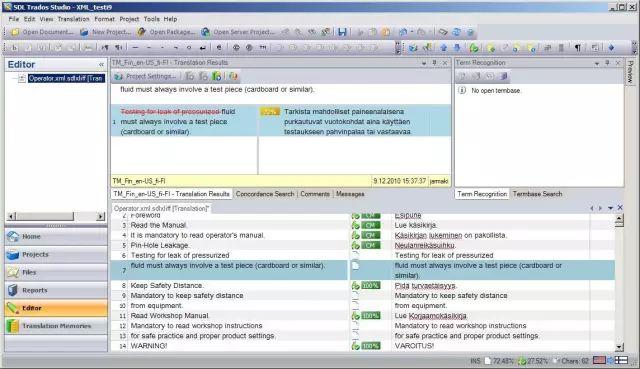640x369 pixels.
Task: Open Term Recognition panel dropdown arrow
Action: [x=597, y=63]
